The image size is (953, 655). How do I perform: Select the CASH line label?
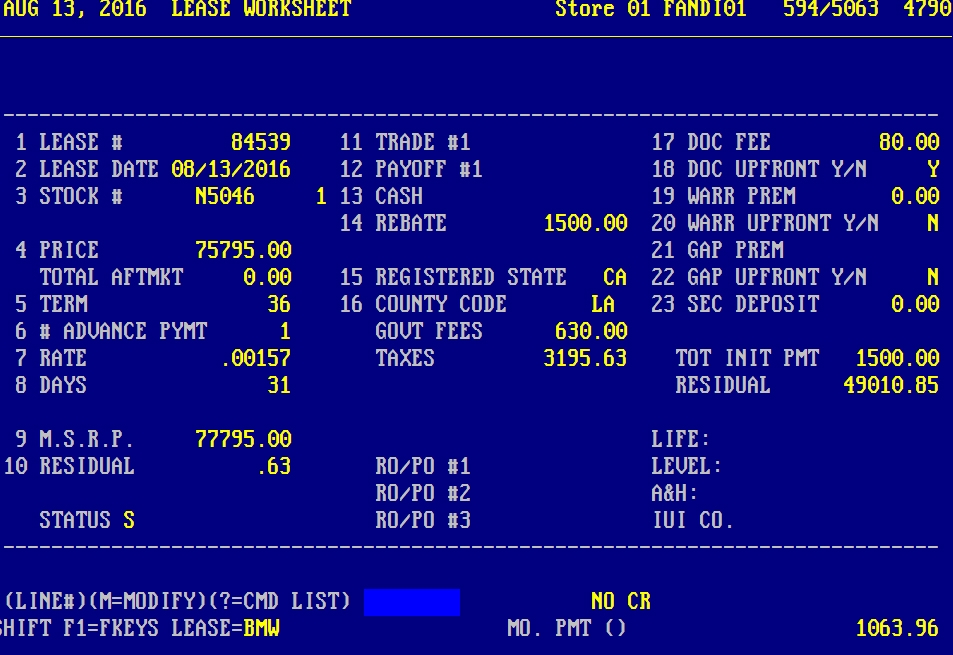click(x=399, y=196)
